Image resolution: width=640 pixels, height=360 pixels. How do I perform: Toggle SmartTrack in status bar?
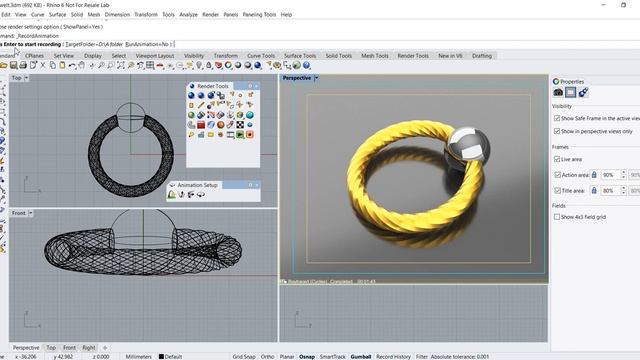(333, 356)
